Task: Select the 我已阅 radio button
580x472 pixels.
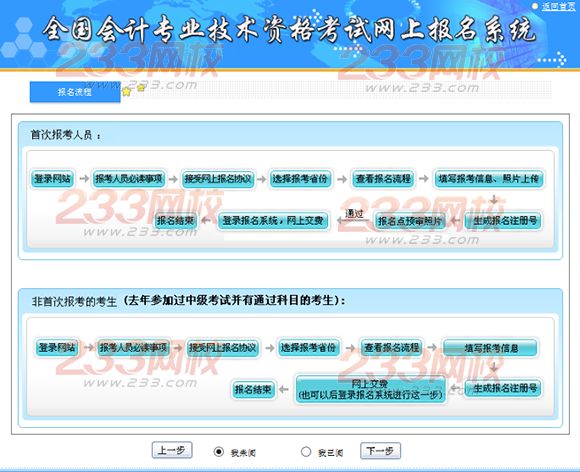Action: 306,451
